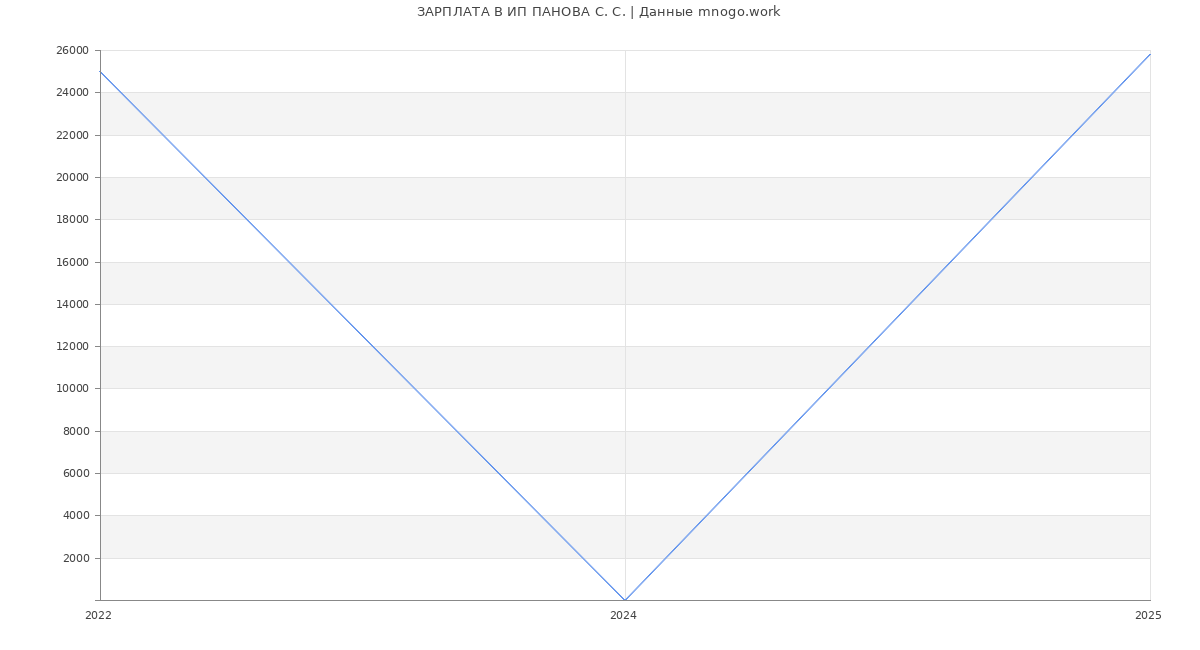The image size is (1200, 650).
Task: Click the 24000 y-axis label
Action: click(x=72, y=93)
